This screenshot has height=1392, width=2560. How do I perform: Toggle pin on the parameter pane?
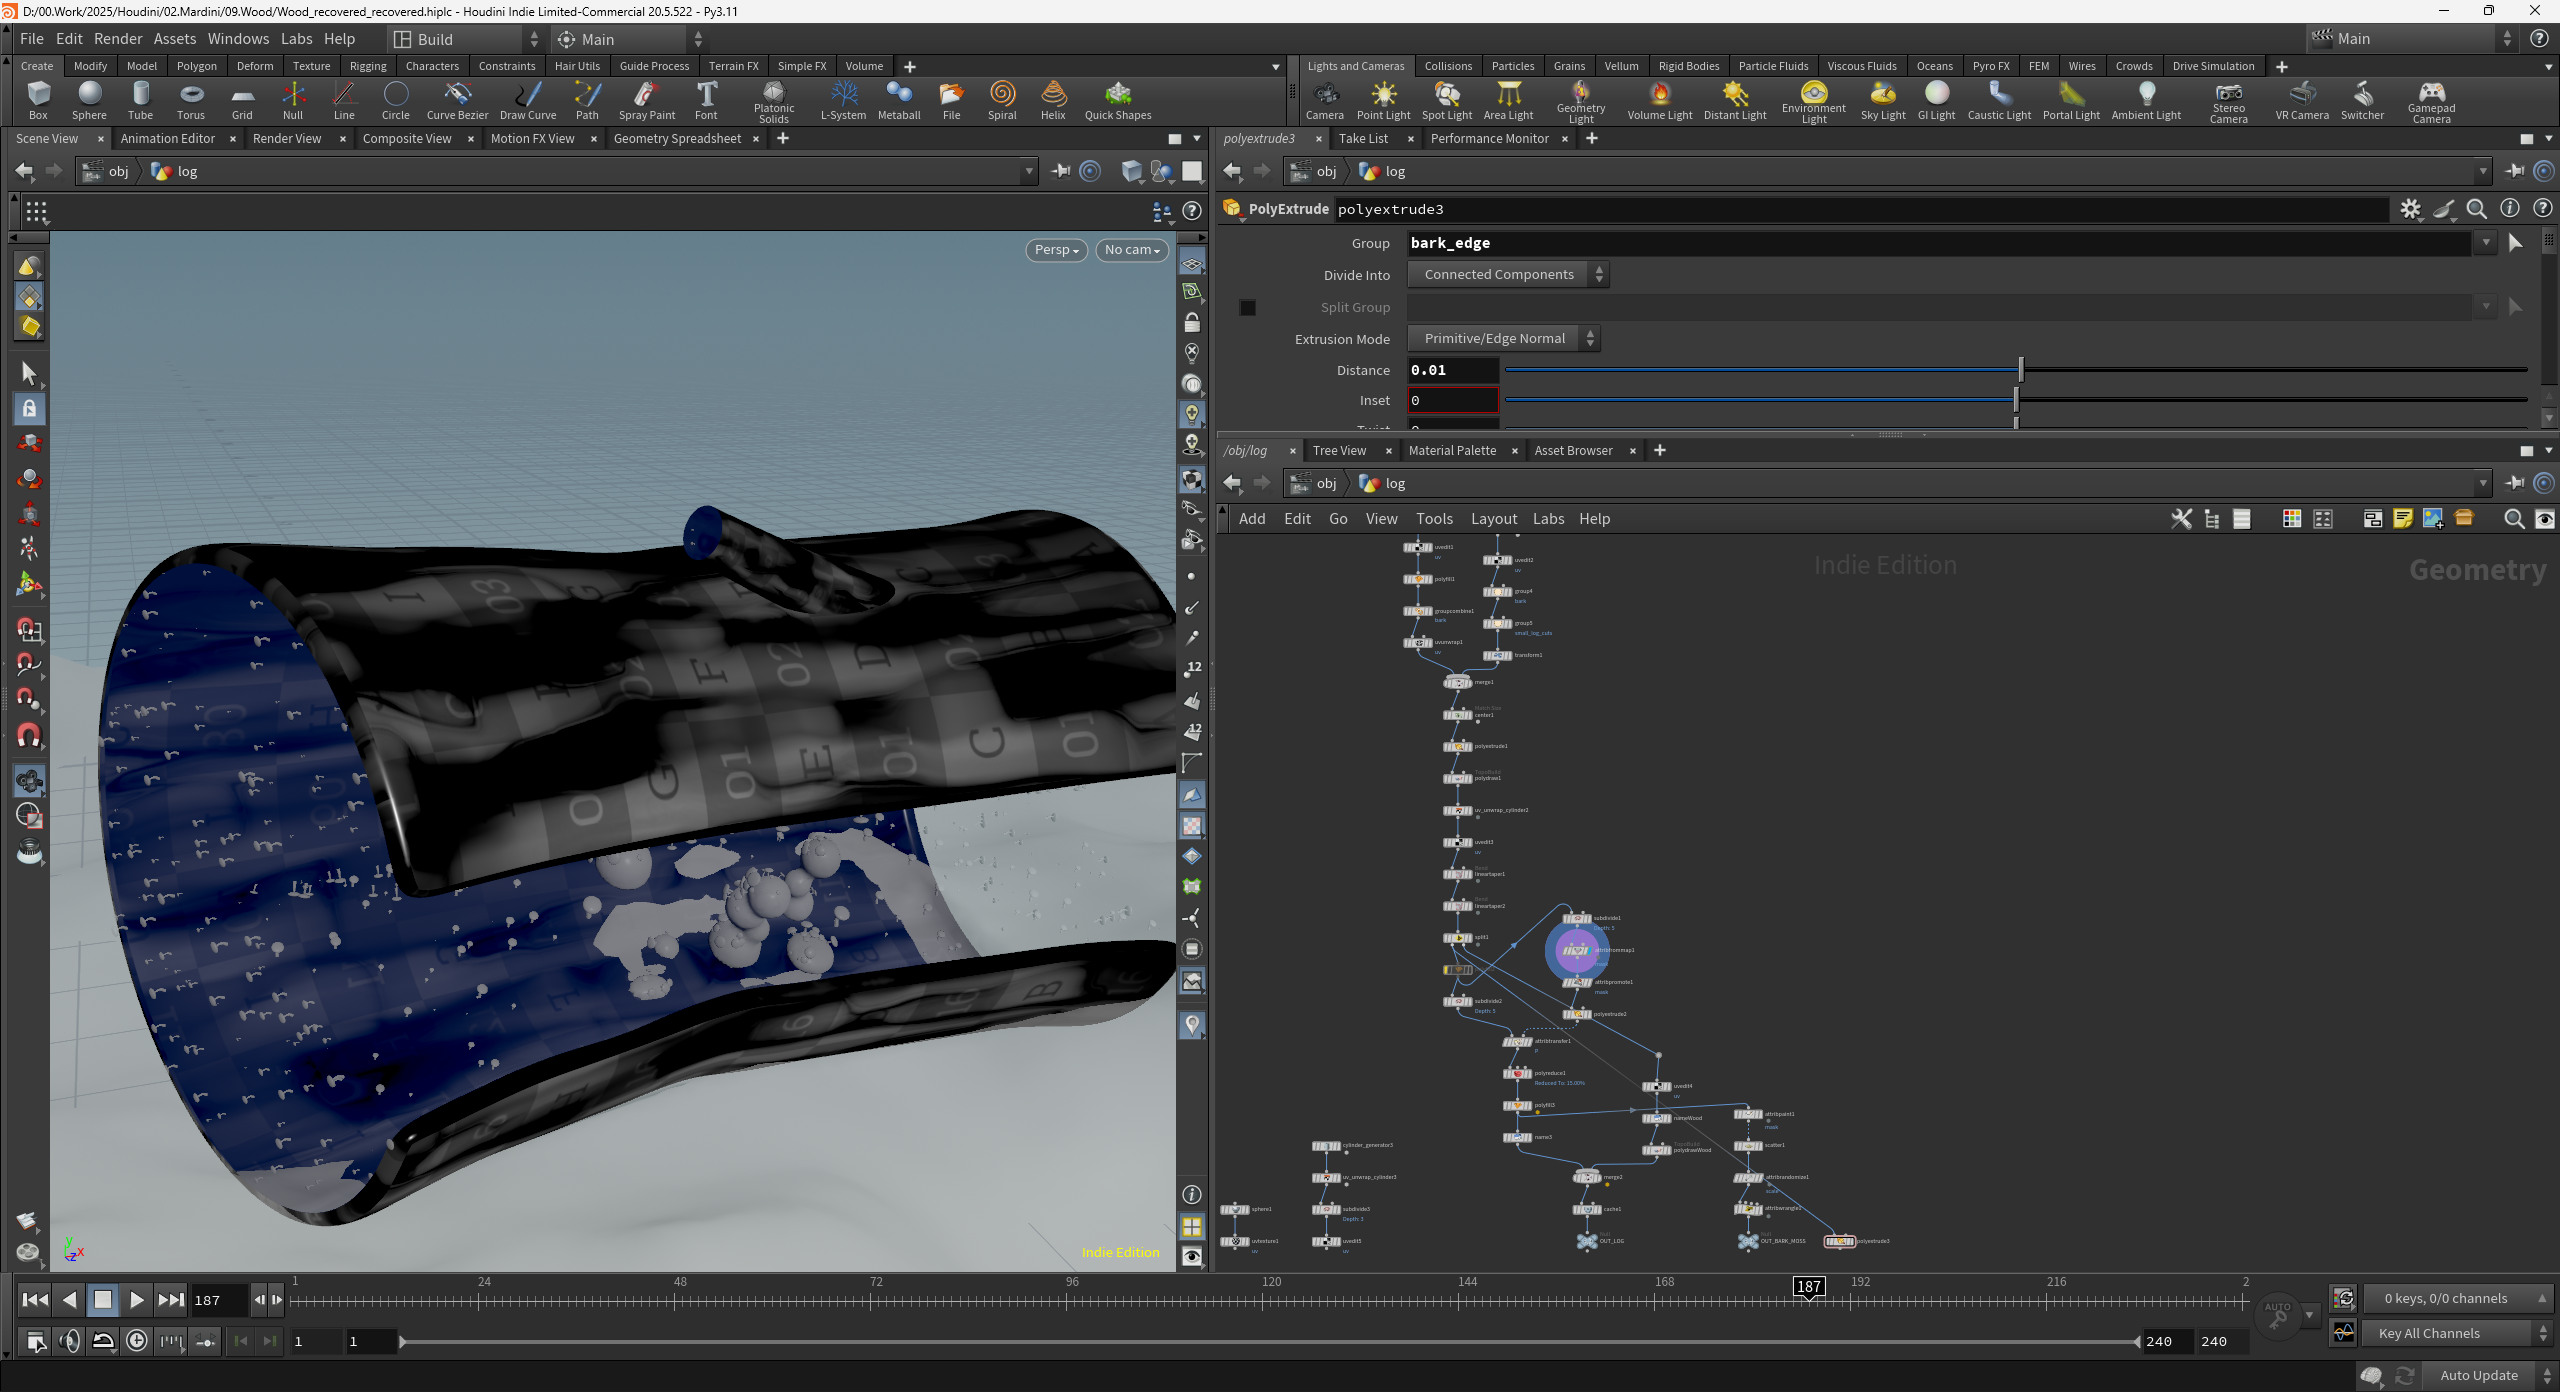click(x=2515, y=171)
